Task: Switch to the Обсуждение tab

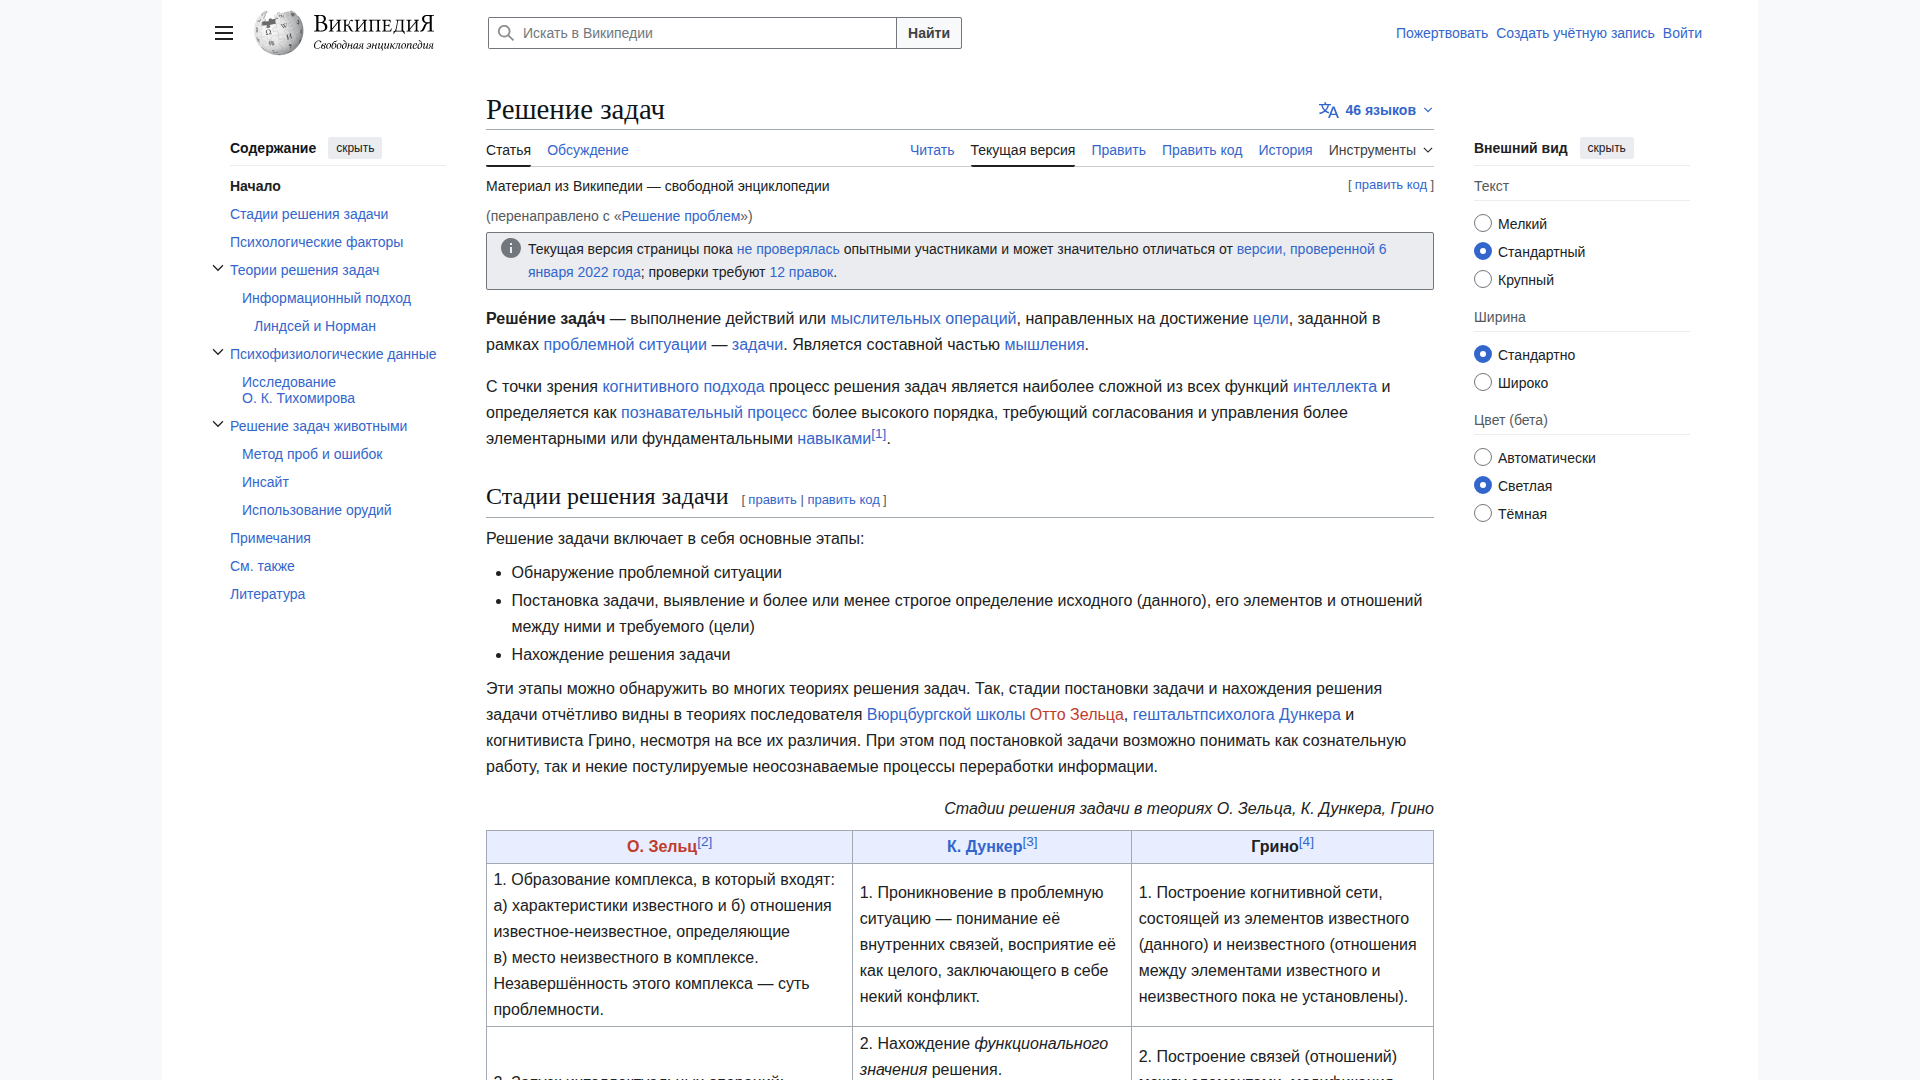Action: (x=587, y=150)
